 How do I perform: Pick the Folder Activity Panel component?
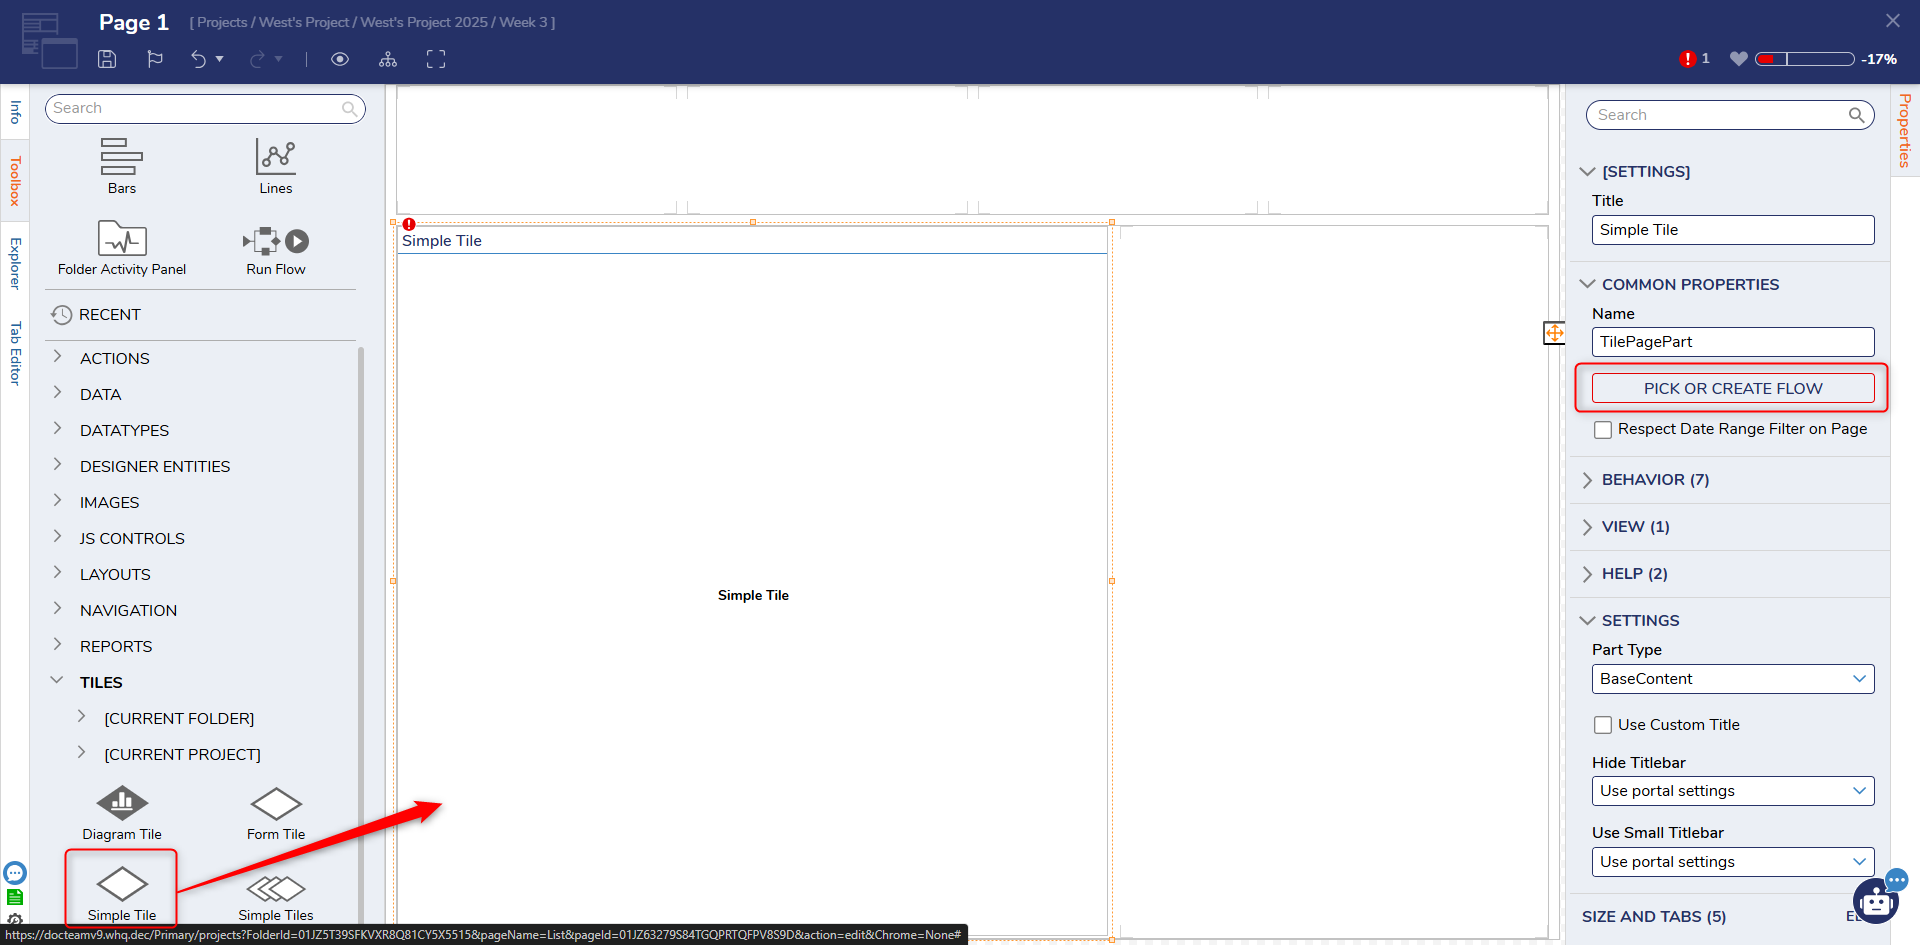(122, 249)
